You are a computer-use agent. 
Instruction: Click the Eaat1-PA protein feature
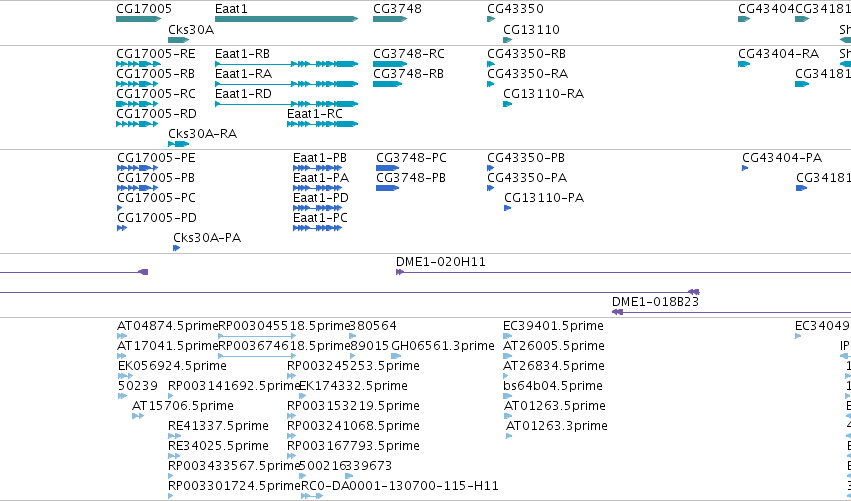click(x=317, y=188)
